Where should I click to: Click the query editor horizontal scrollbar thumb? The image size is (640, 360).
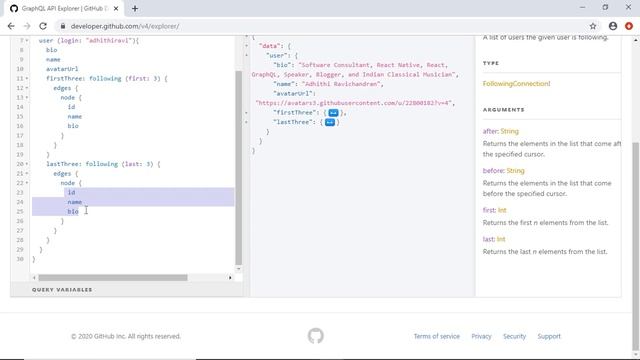tap(113, 278)
